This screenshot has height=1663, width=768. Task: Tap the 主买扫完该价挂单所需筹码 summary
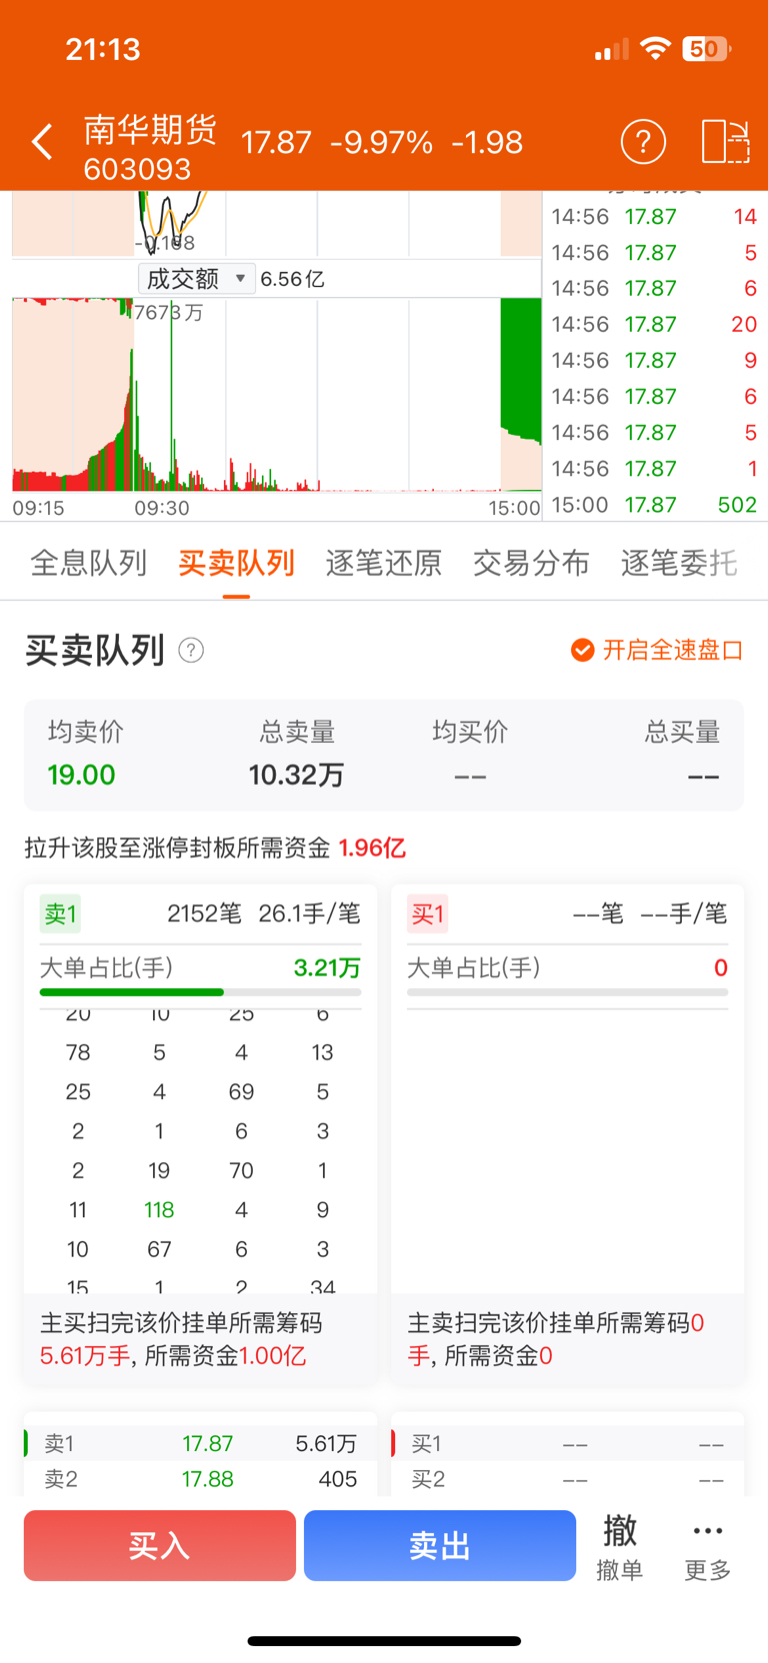coord(200,1340)
